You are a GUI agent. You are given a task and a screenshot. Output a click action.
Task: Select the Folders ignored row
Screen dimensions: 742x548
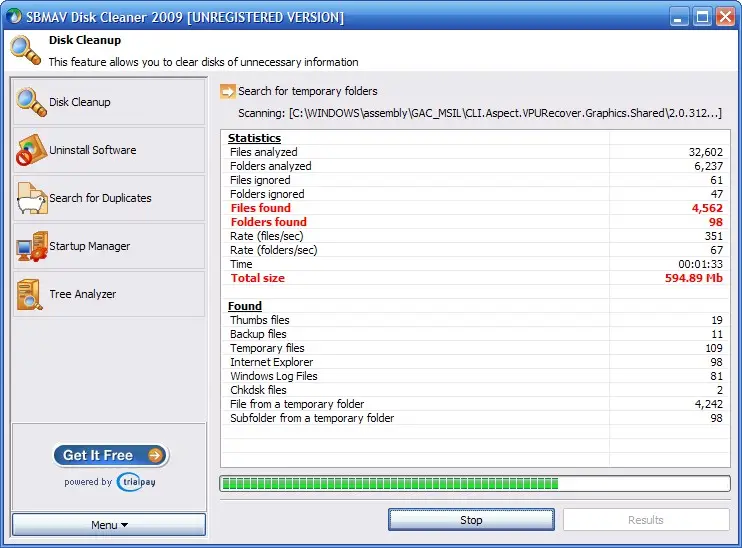tap(475, 194)
